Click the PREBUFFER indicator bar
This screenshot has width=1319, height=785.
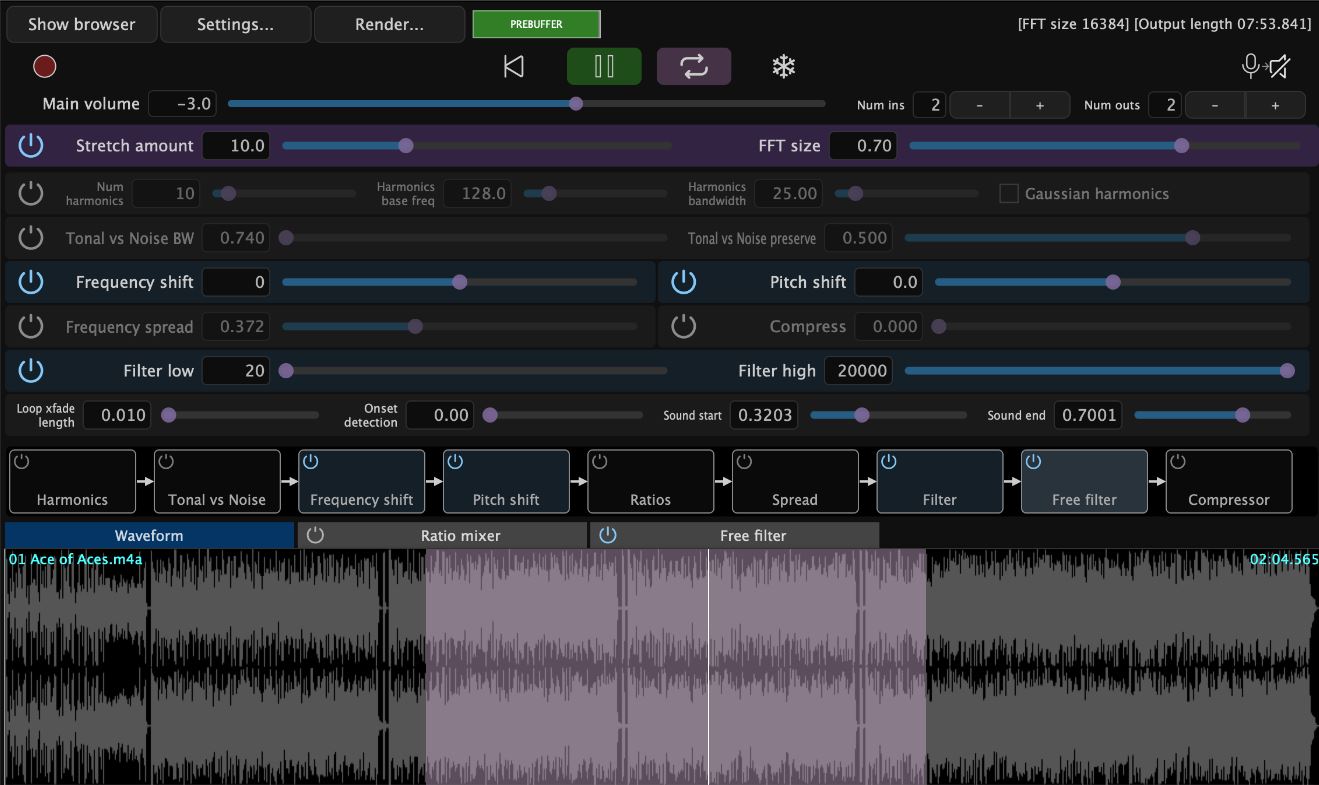pos(536,24)
